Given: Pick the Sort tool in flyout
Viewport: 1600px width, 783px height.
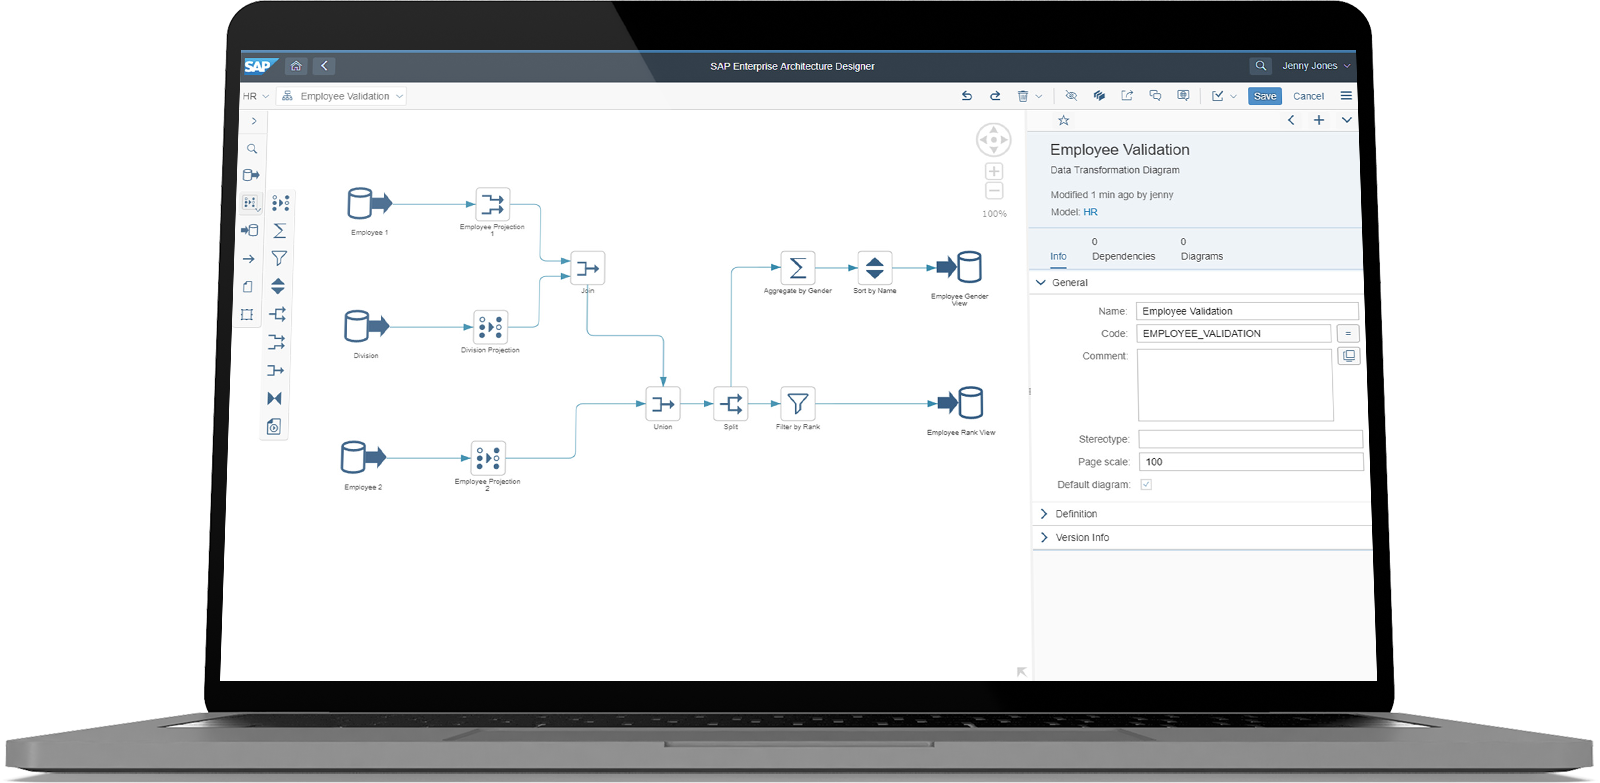Looking at the screenshot, I should tap(278, 286).
